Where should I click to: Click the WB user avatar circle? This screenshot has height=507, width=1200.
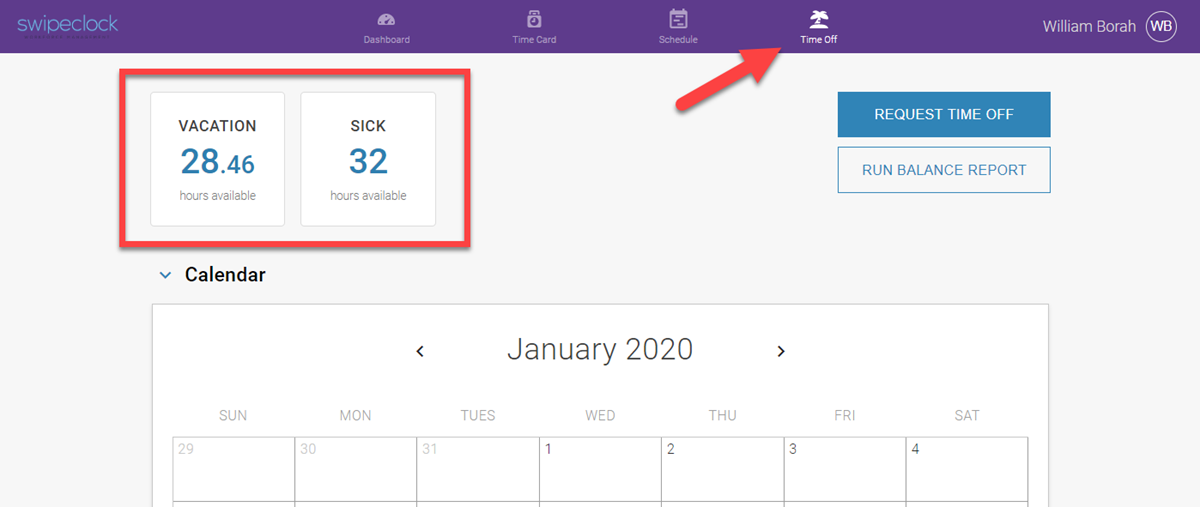[1161, 26]
